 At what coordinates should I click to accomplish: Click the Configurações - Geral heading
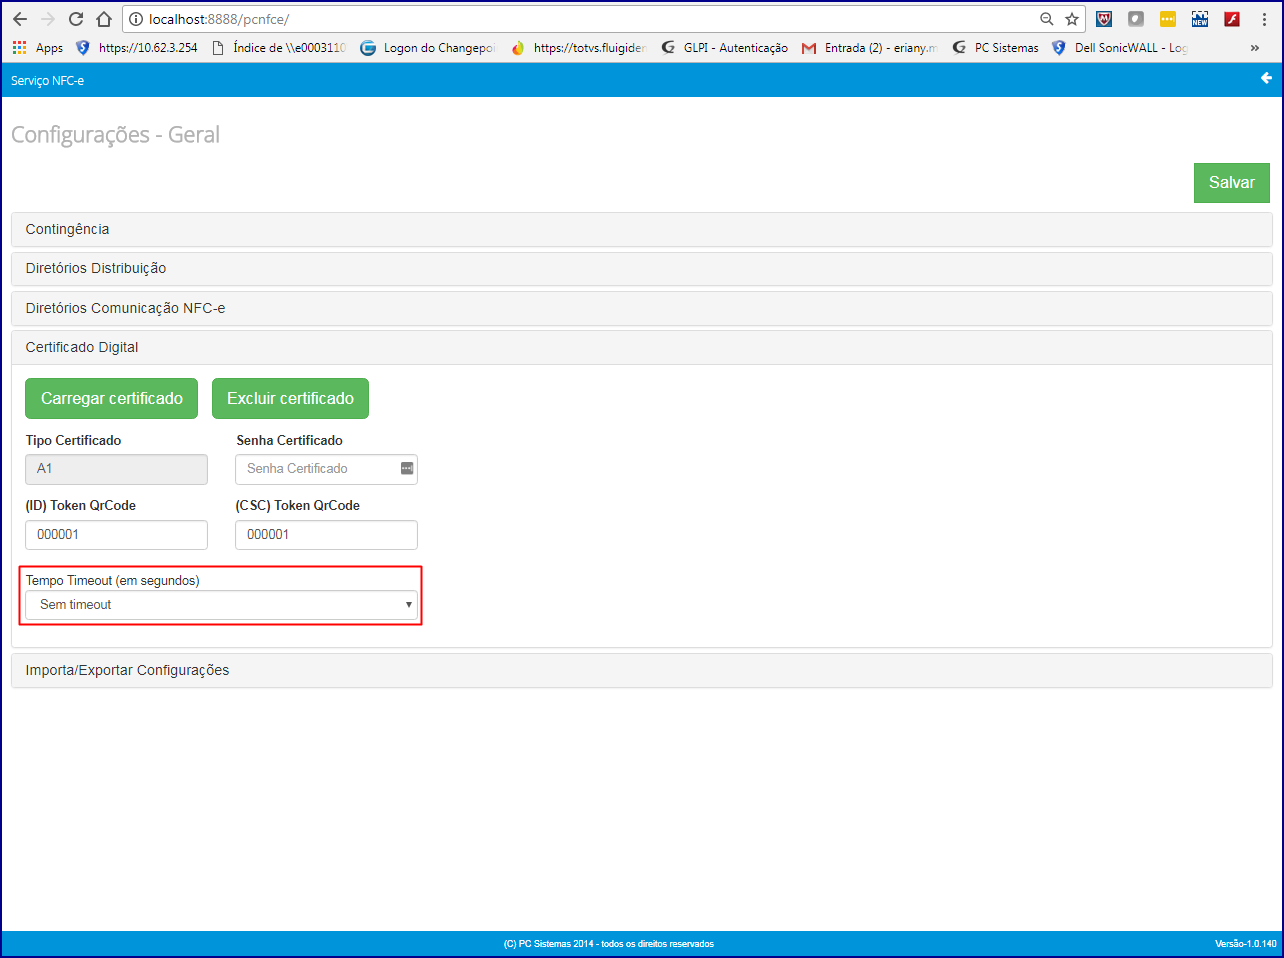tap(115, 135)
